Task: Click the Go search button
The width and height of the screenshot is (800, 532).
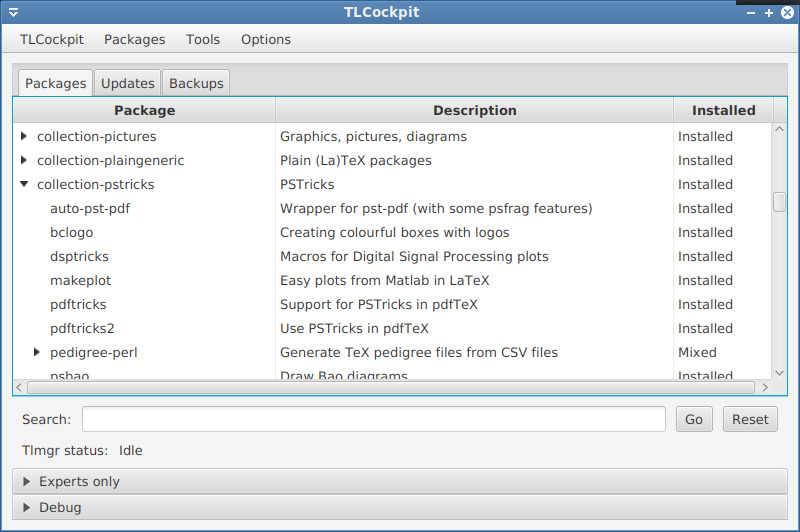Action: (x=694, y=420)
